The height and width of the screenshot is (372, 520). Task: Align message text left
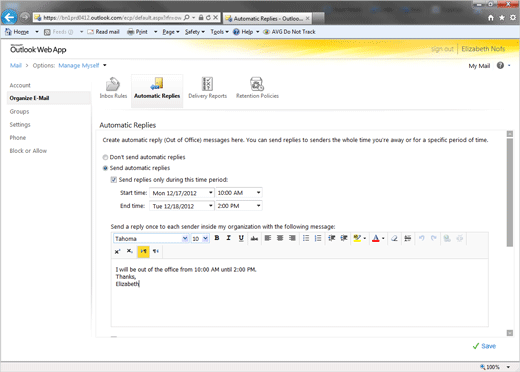point(268,238)
